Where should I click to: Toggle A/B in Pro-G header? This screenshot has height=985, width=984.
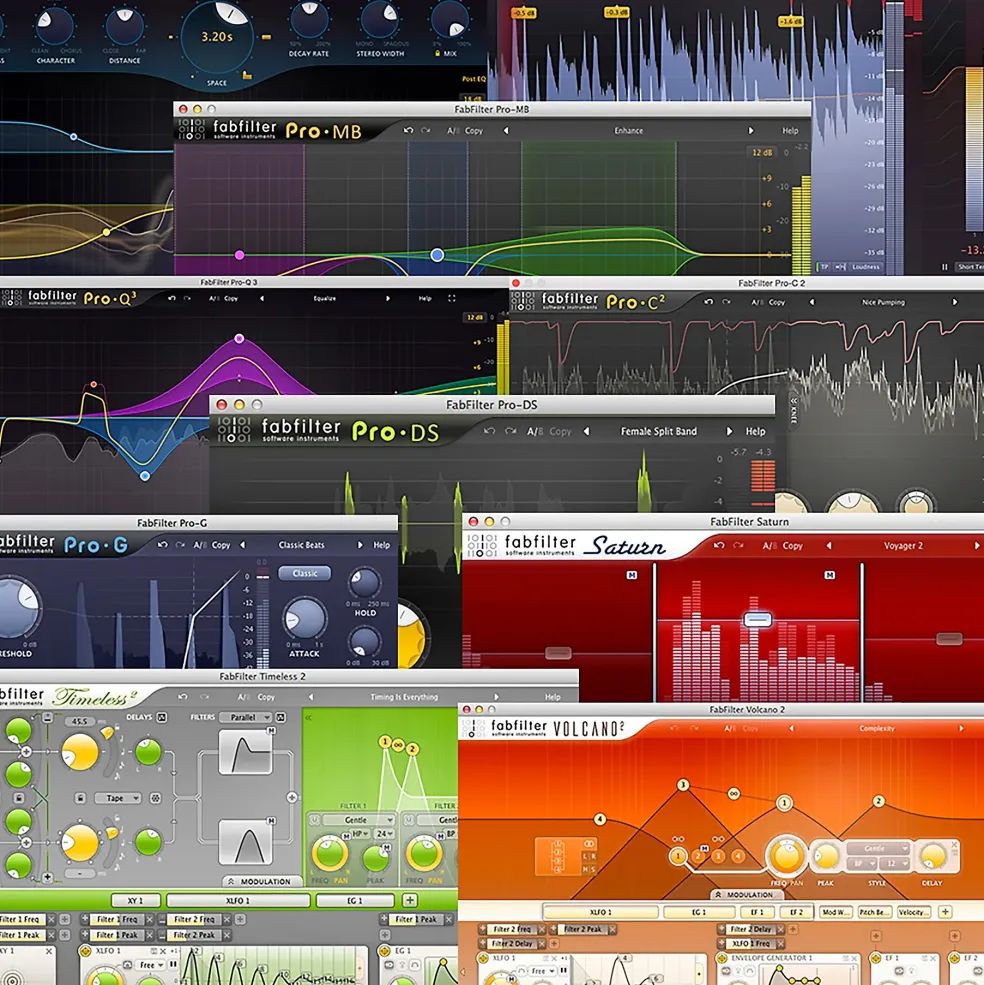click(x=200, y=545)
